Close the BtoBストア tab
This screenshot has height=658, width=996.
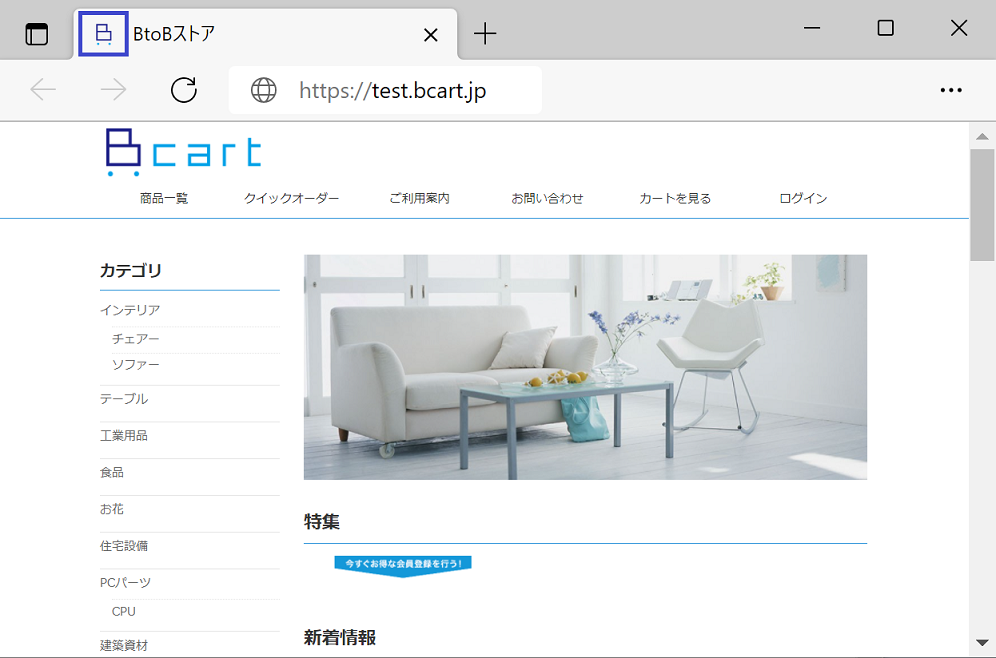(431, 35)
